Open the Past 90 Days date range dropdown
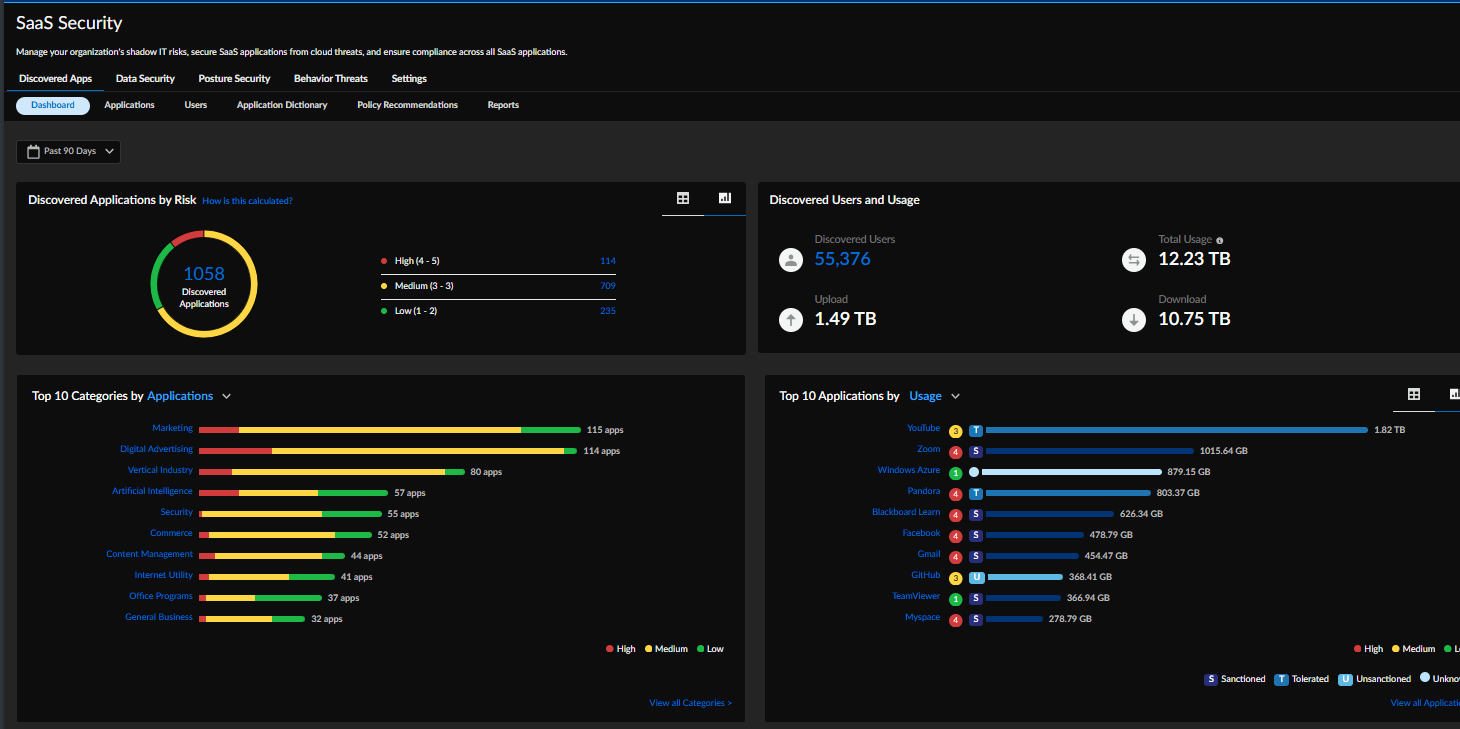The width and height of the screenshot is (1460, 729). point(68,151)
